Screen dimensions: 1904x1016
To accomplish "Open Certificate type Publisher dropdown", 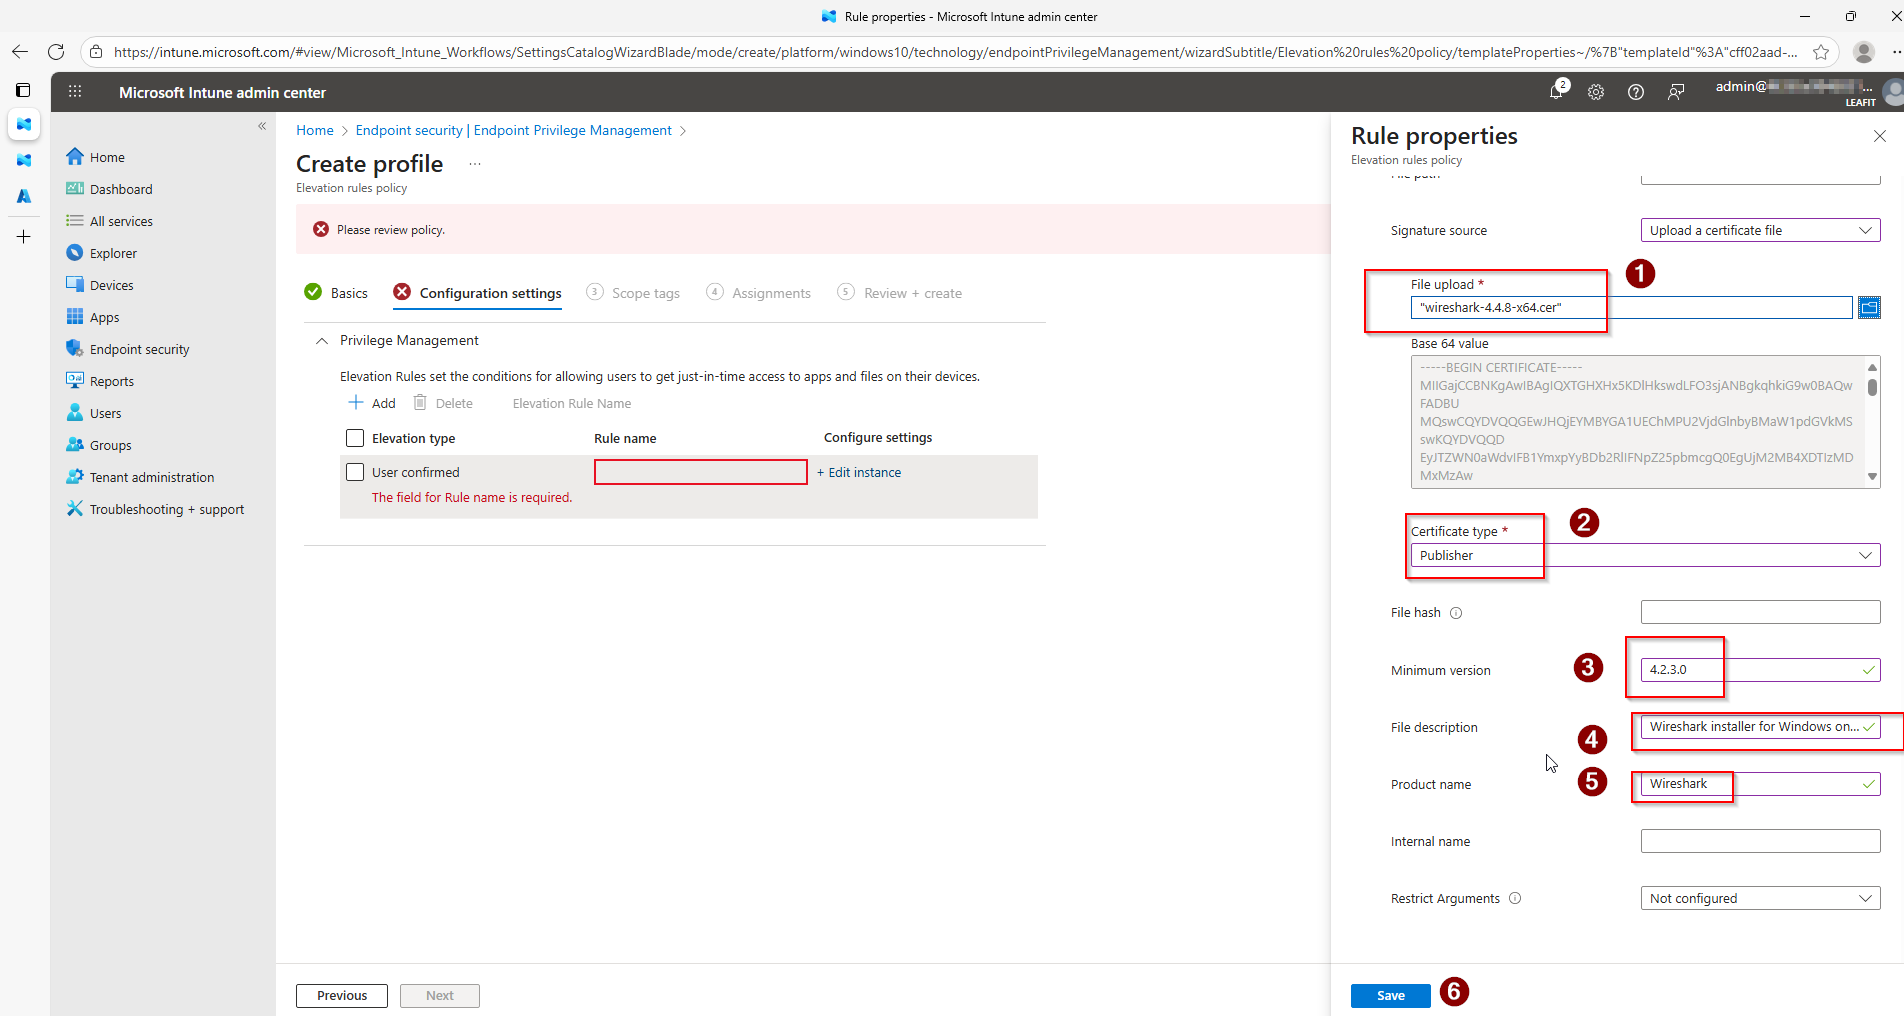I will pos(1645,555).
